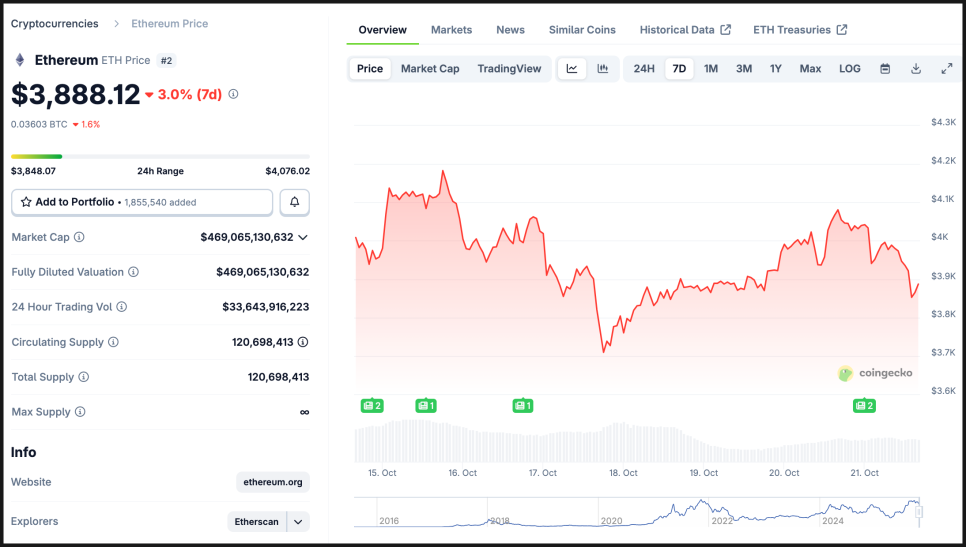Download the chart data
The height and width of the screenshot is (547, 966).
[916, 69]
